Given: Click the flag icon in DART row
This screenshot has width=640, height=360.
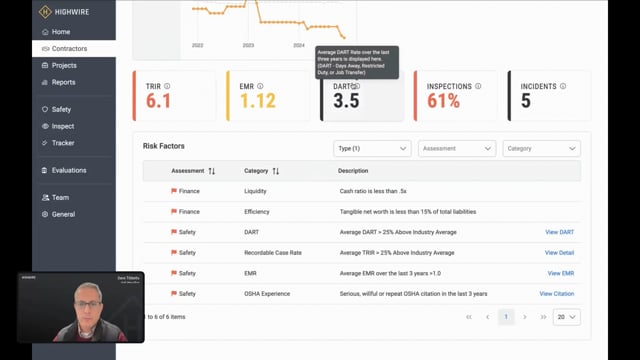Looking at the screenshot, I should [x=173, y=231].
